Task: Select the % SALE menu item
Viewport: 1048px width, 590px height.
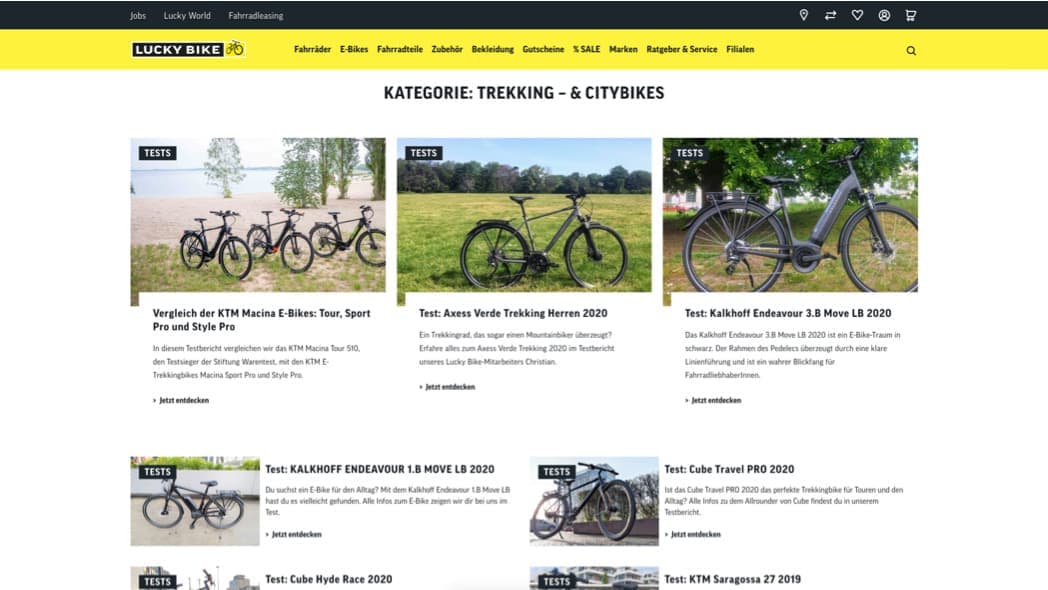Action: click(x=586, y=49)
